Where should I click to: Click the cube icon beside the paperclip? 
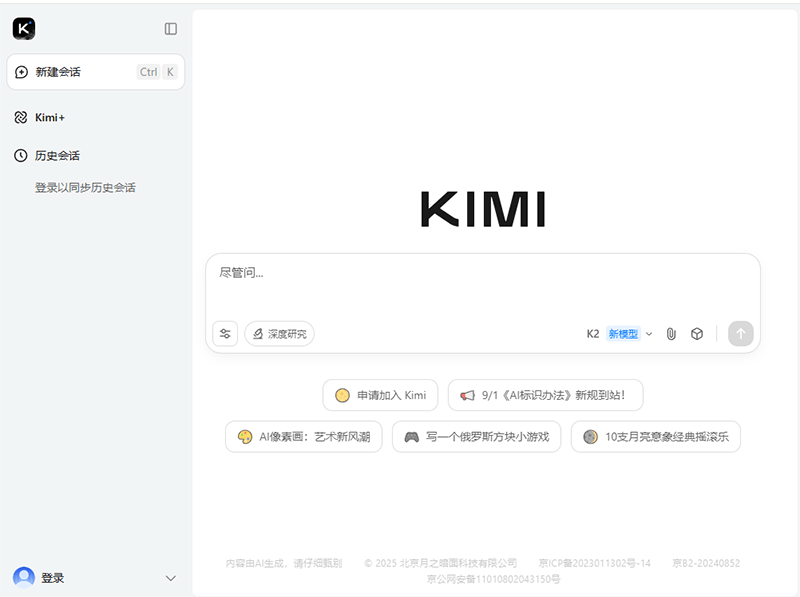(697, 334)
